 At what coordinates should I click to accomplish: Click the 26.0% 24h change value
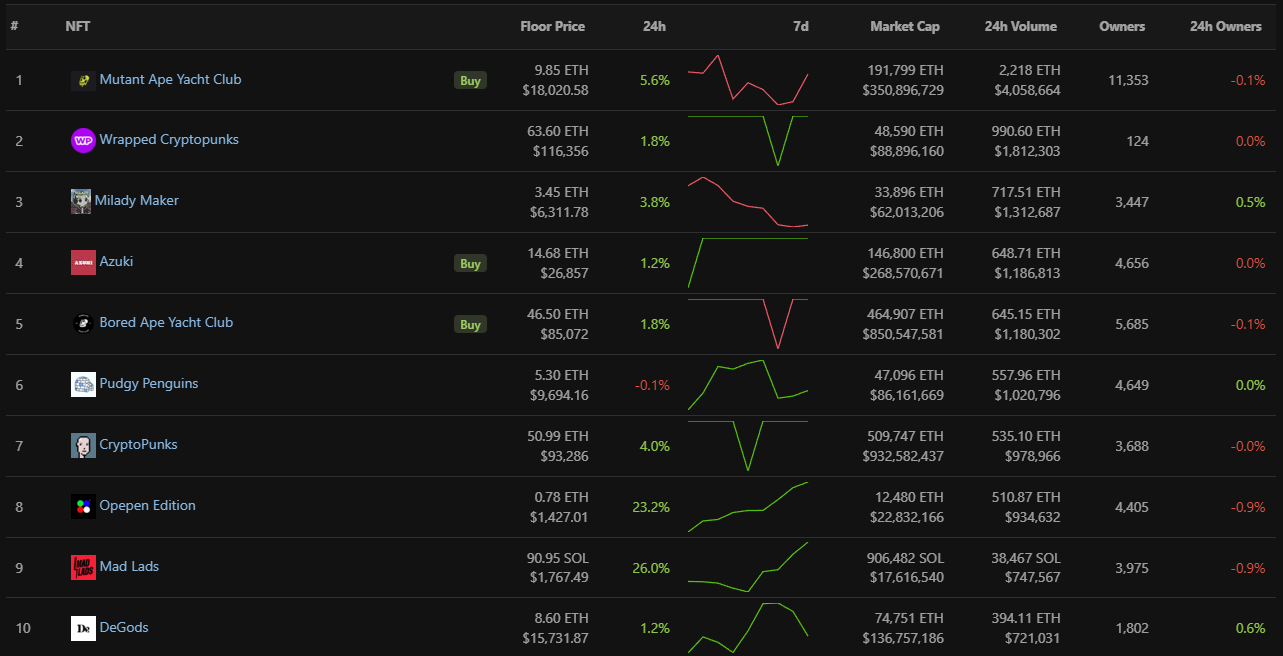pos(651,568)
